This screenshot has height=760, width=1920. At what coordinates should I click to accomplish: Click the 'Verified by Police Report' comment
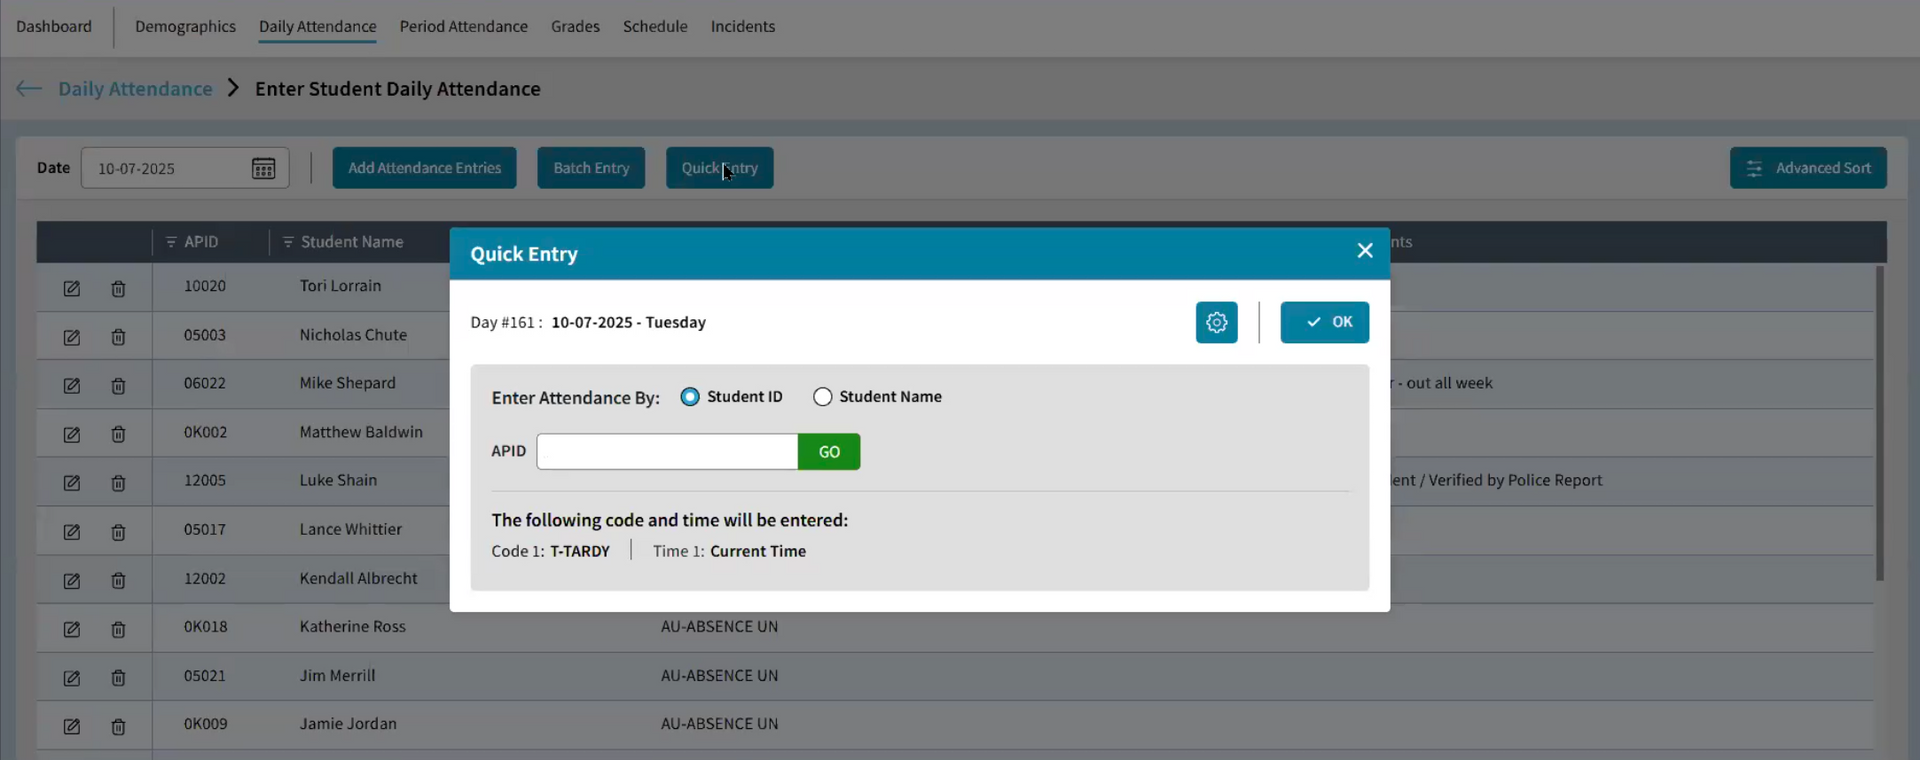(x=1515, y=480)
